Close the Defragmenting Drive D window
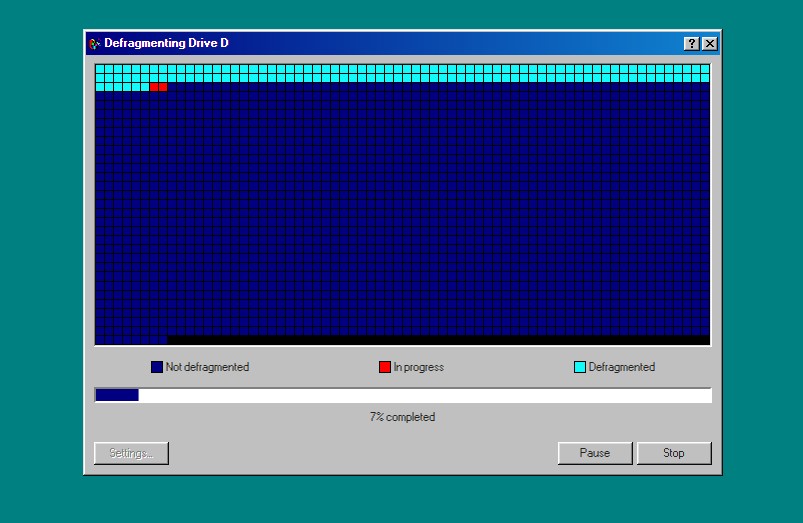This screenshot has height=523, width=803. (x=709, y=43)
